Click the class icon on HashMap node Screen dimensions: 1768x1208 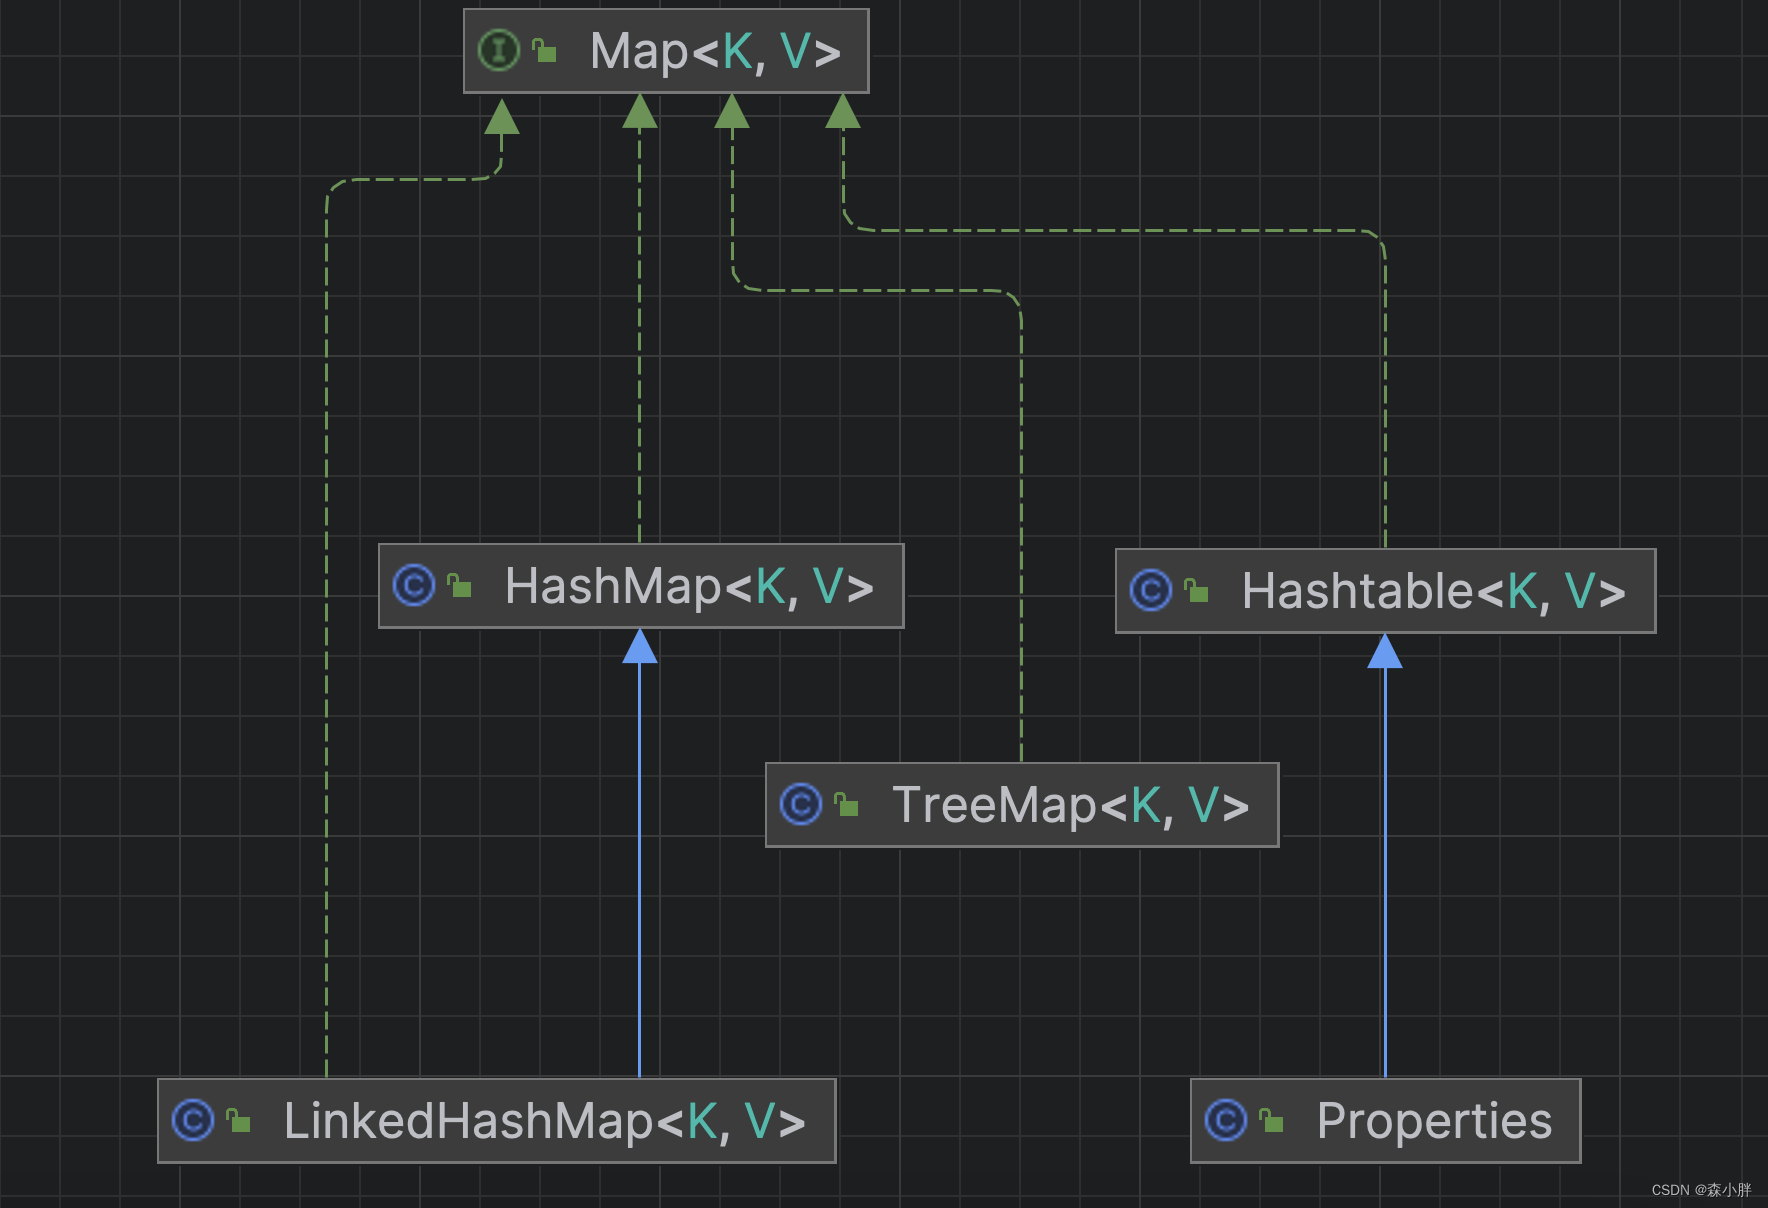(x=413, y=585)
